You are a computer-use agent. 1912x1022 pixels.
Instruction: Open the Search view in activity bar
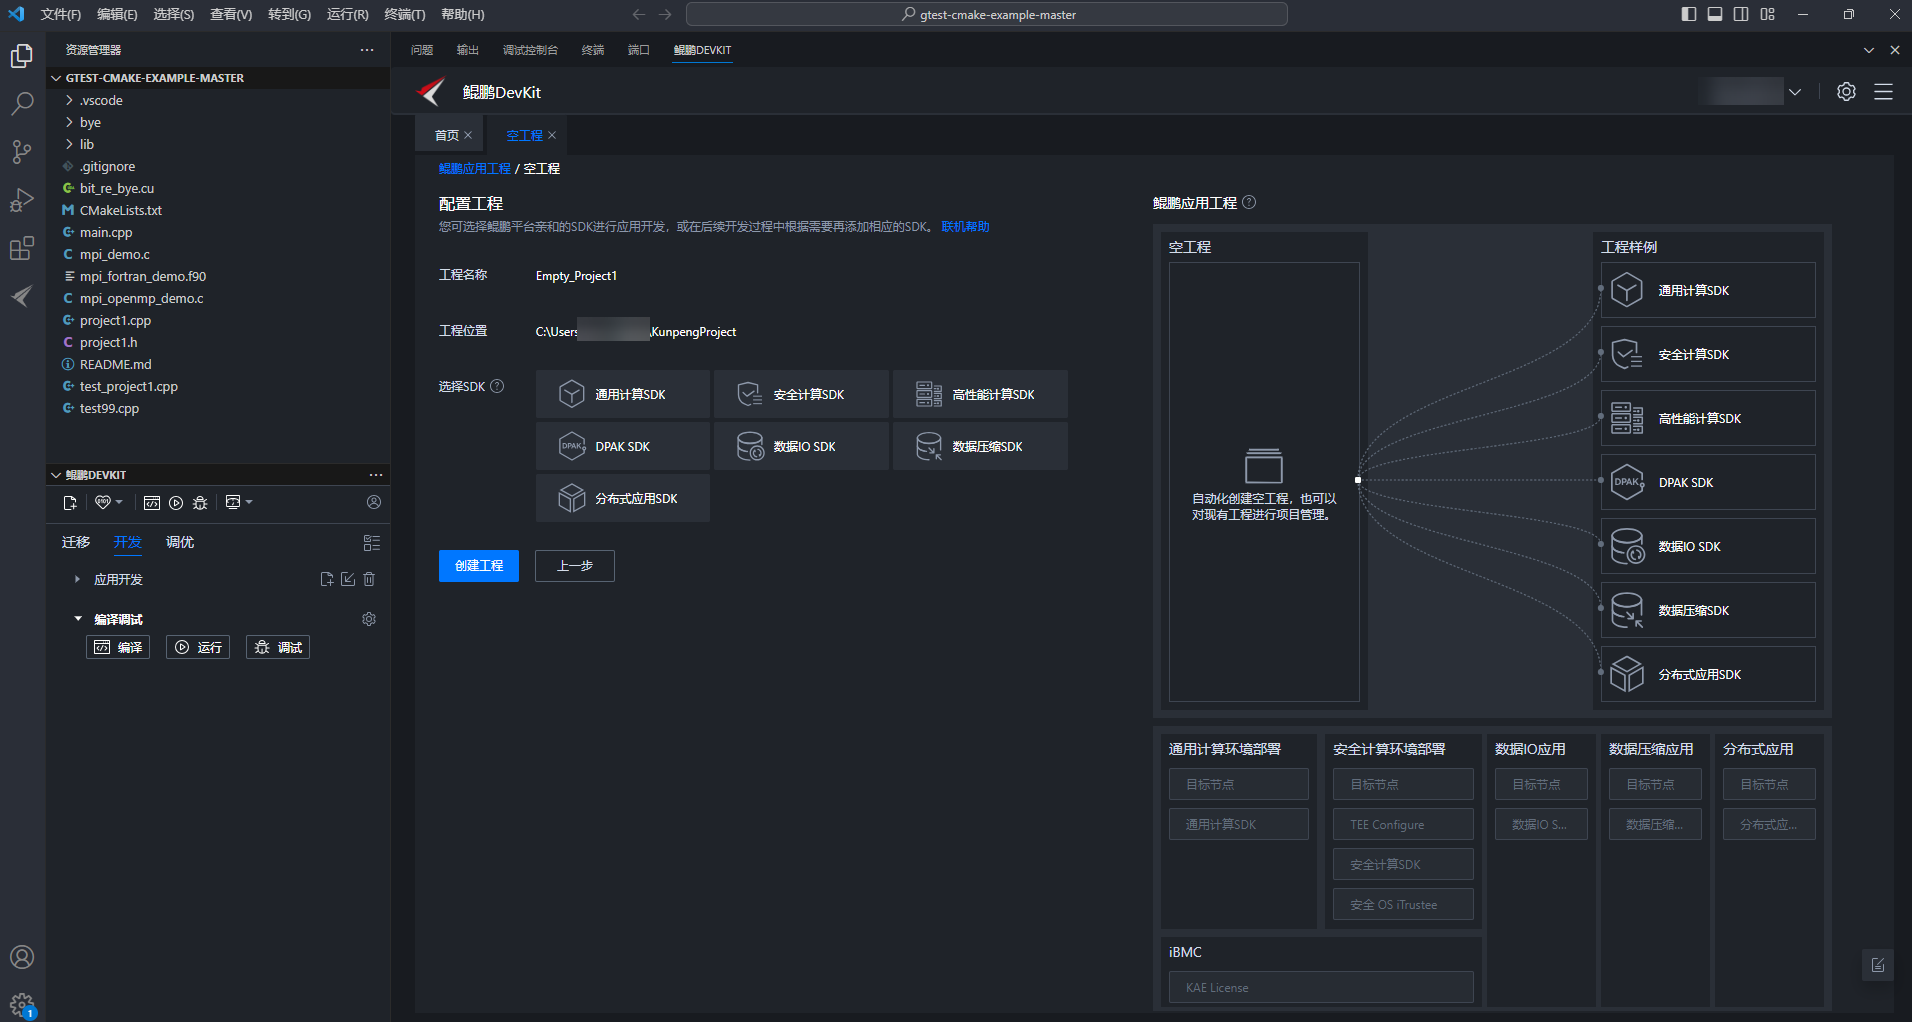click(x=22, y=104)
